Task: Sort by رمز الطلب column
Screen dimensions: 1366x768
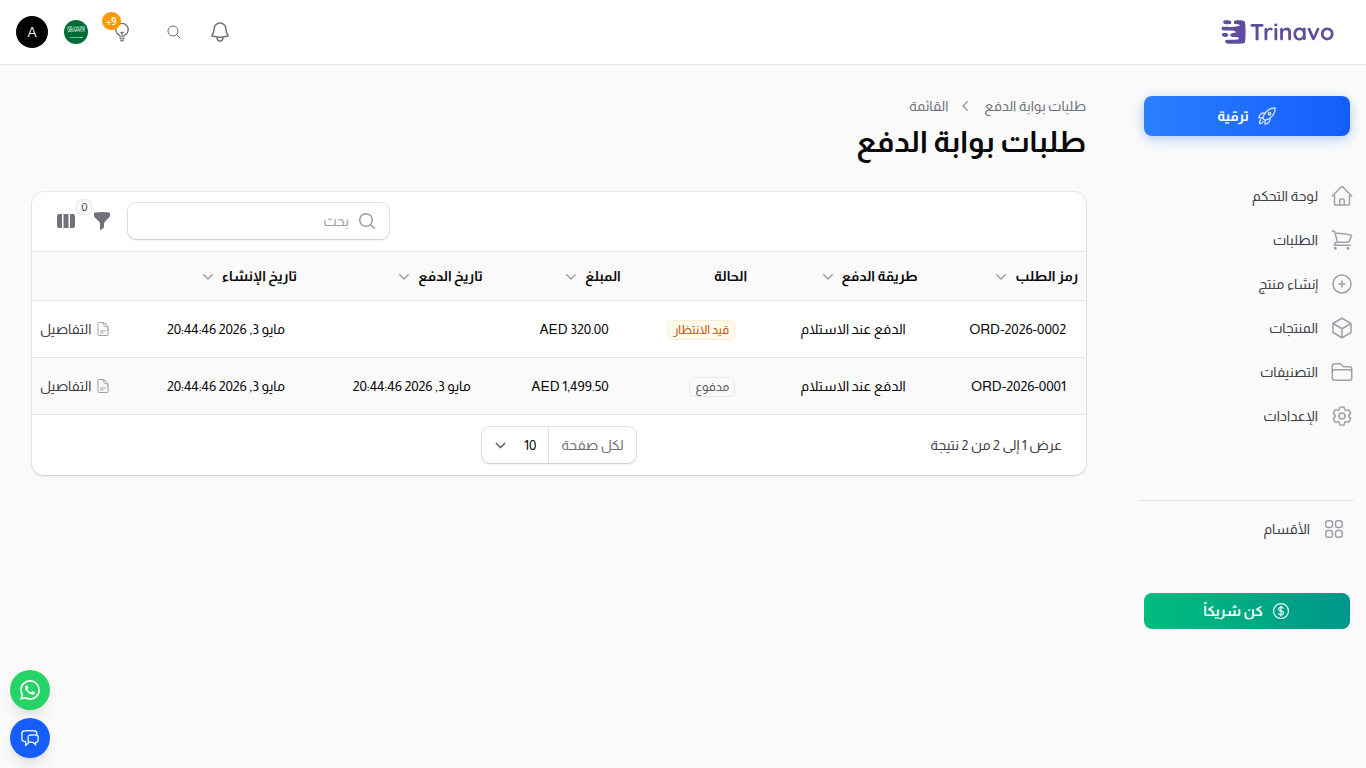Action: (1037, 276)
